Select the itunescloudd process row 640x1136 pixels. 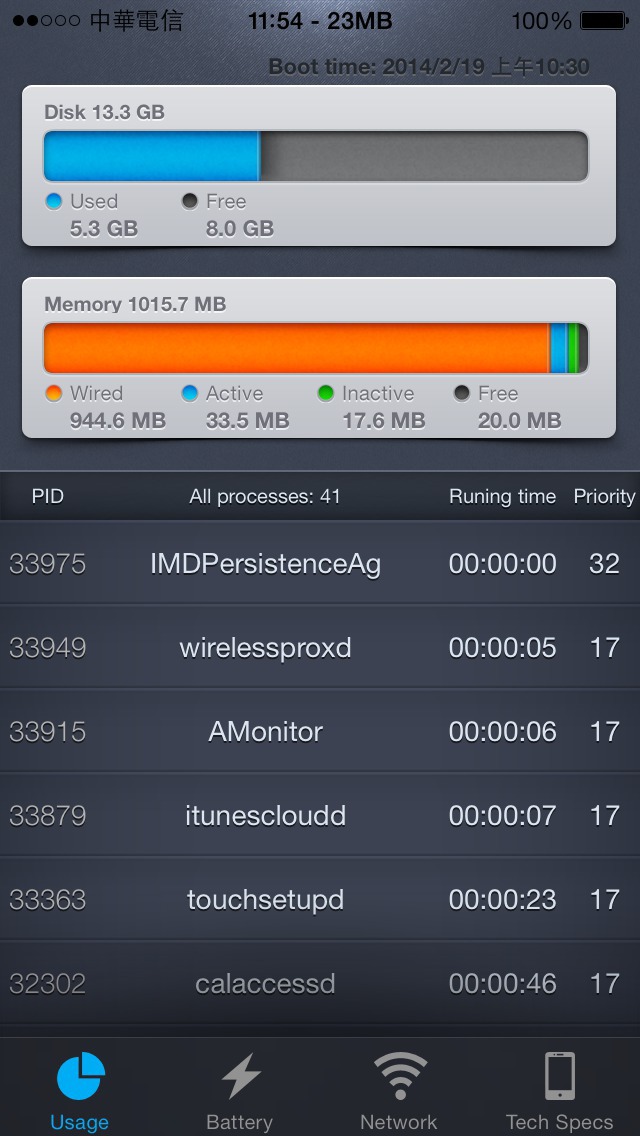click(320, 815)
